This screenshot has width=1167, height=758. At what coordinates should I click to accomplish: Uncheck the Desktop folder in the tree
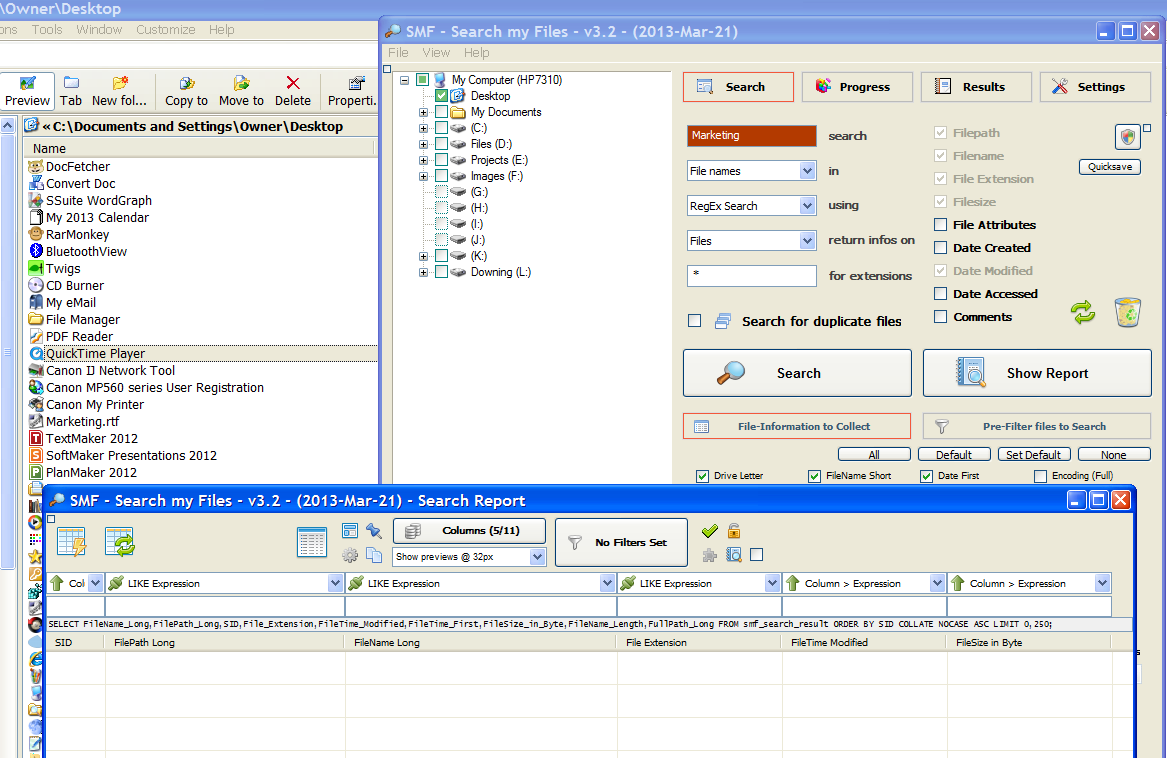441,96
